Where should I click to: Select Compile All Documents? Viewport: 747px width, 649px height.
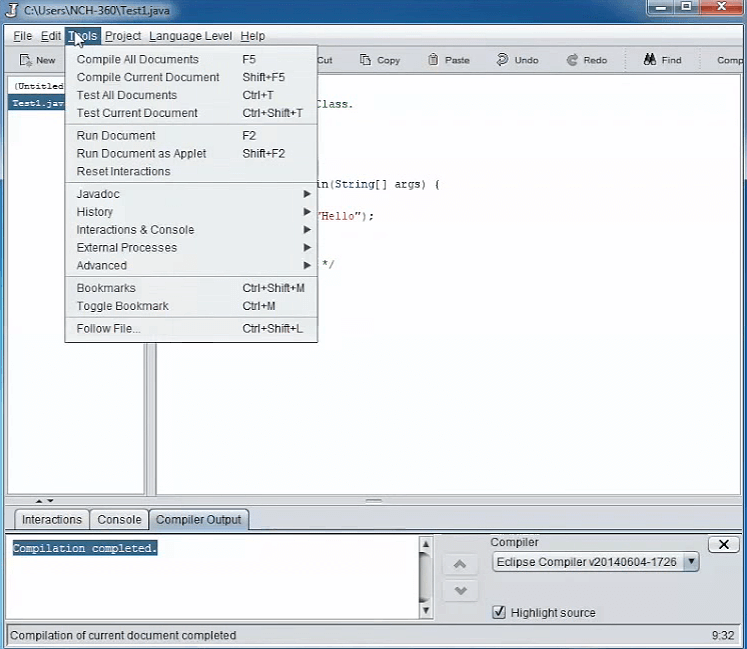(191, 60)
